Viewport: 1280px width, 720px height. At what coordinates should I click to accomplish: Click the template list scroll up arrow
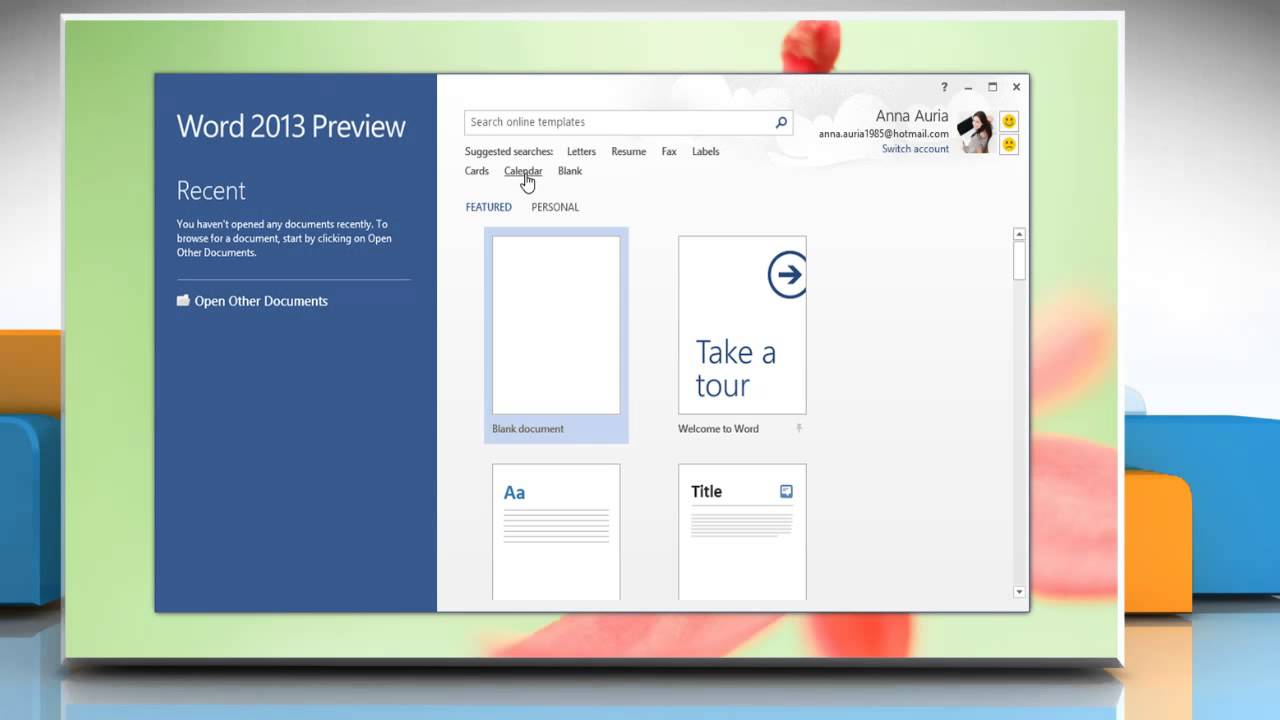point(1019,234)
